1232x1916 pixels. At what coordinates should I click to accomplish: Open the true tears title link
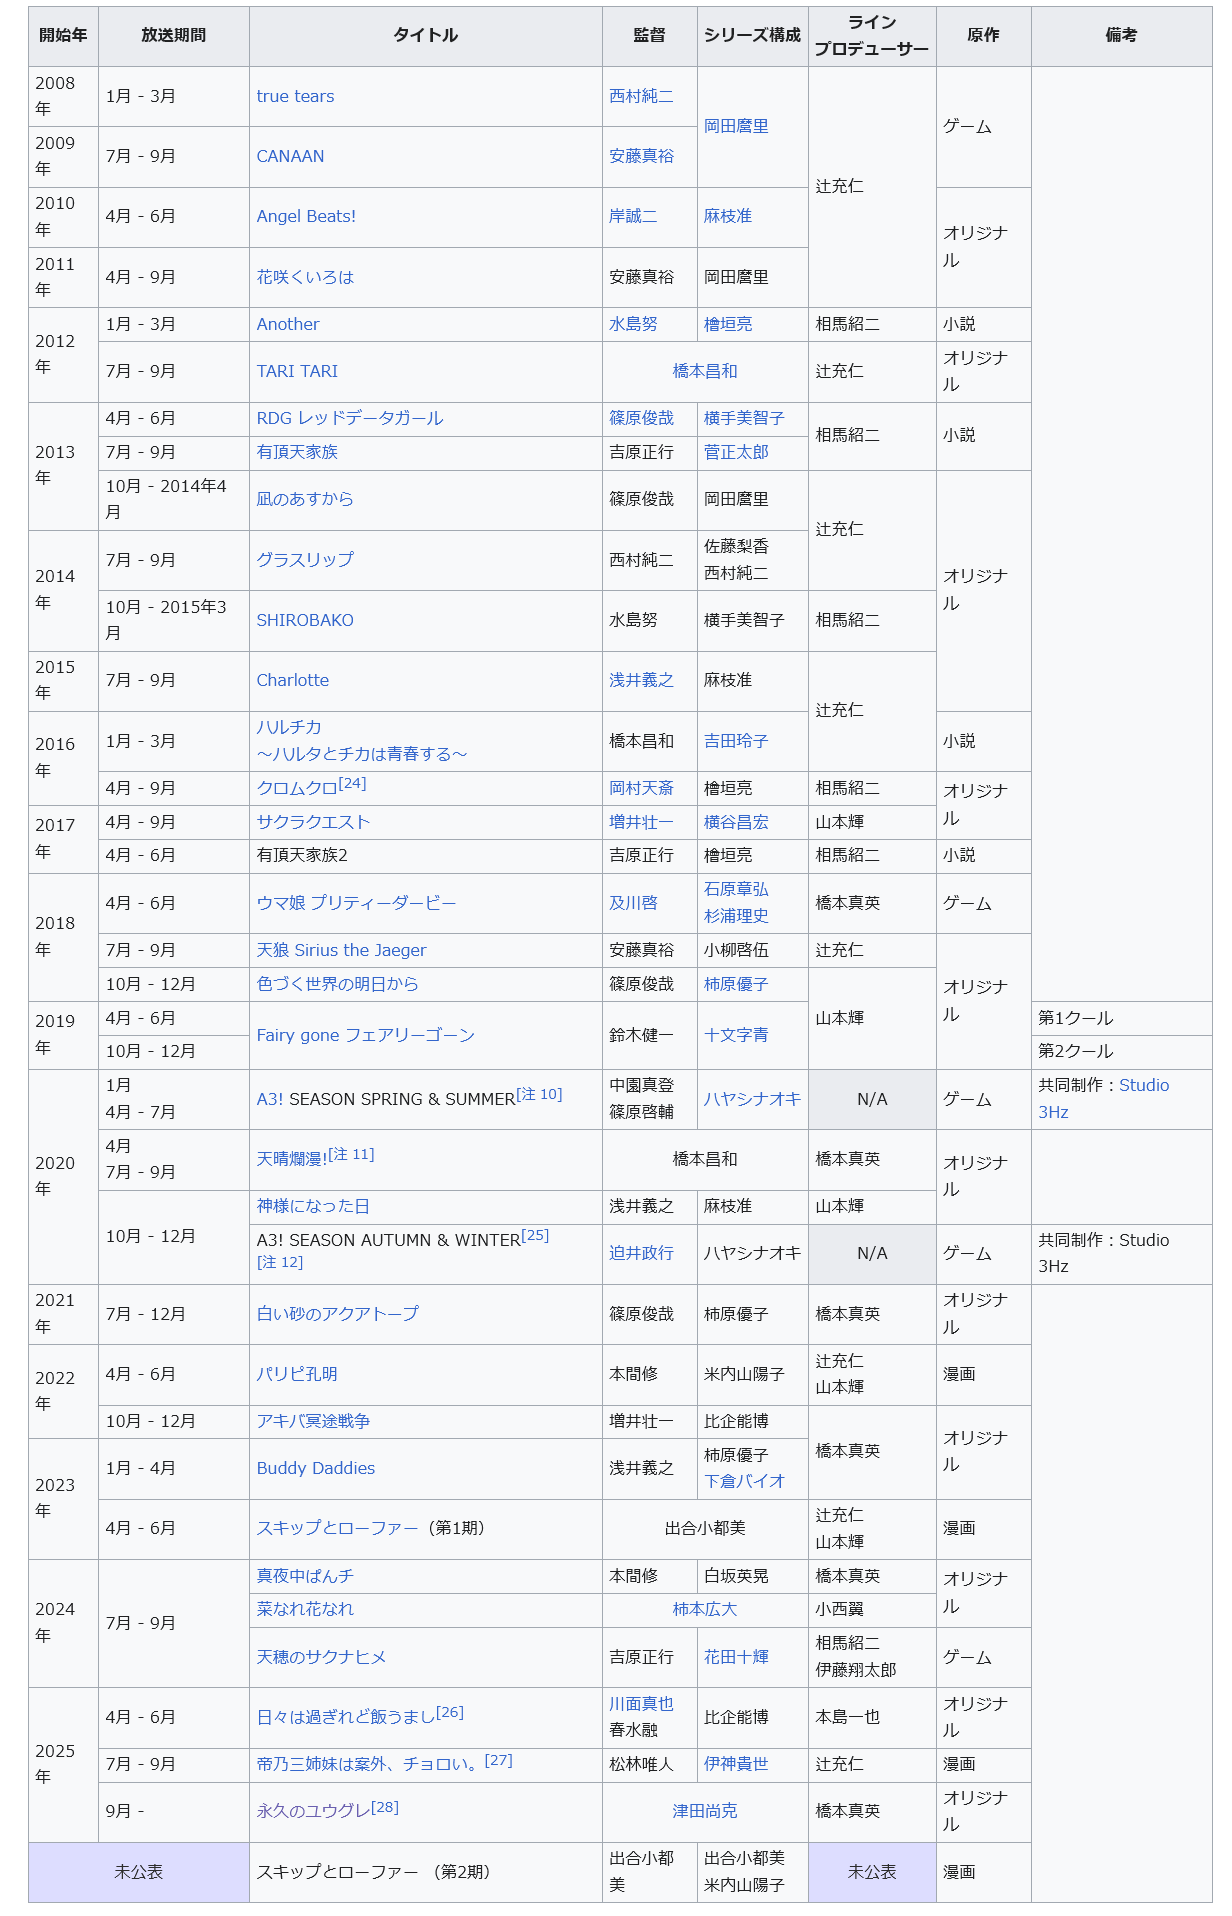[295, 97]
